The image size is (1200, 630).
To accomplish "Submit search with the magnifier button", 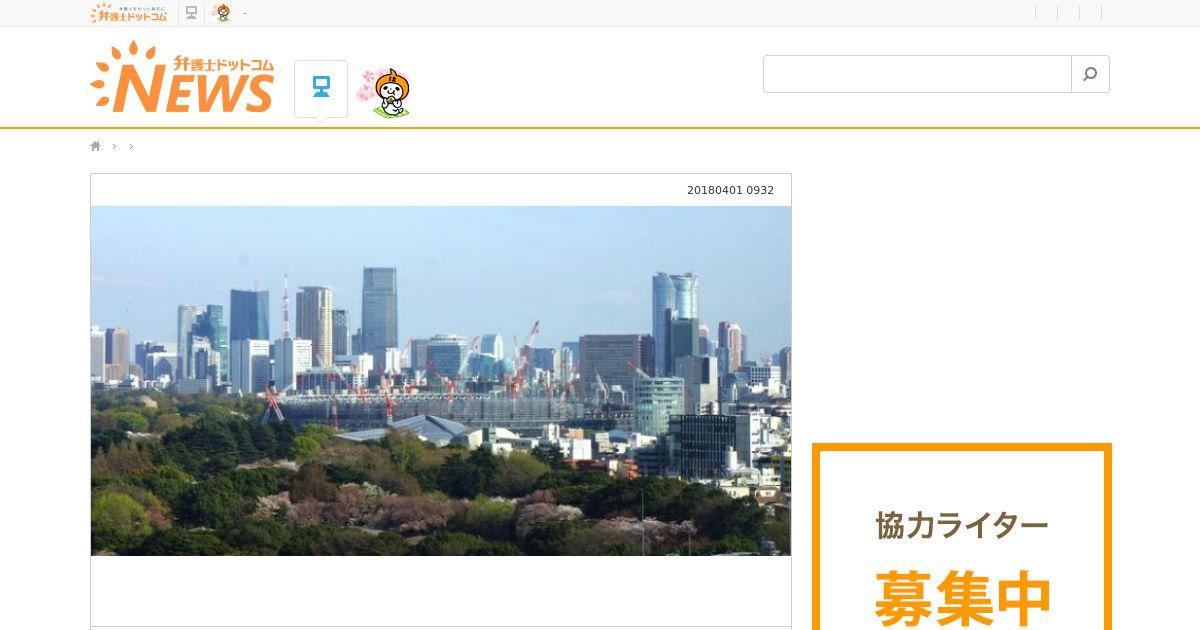I will (x=1090, y=74).
